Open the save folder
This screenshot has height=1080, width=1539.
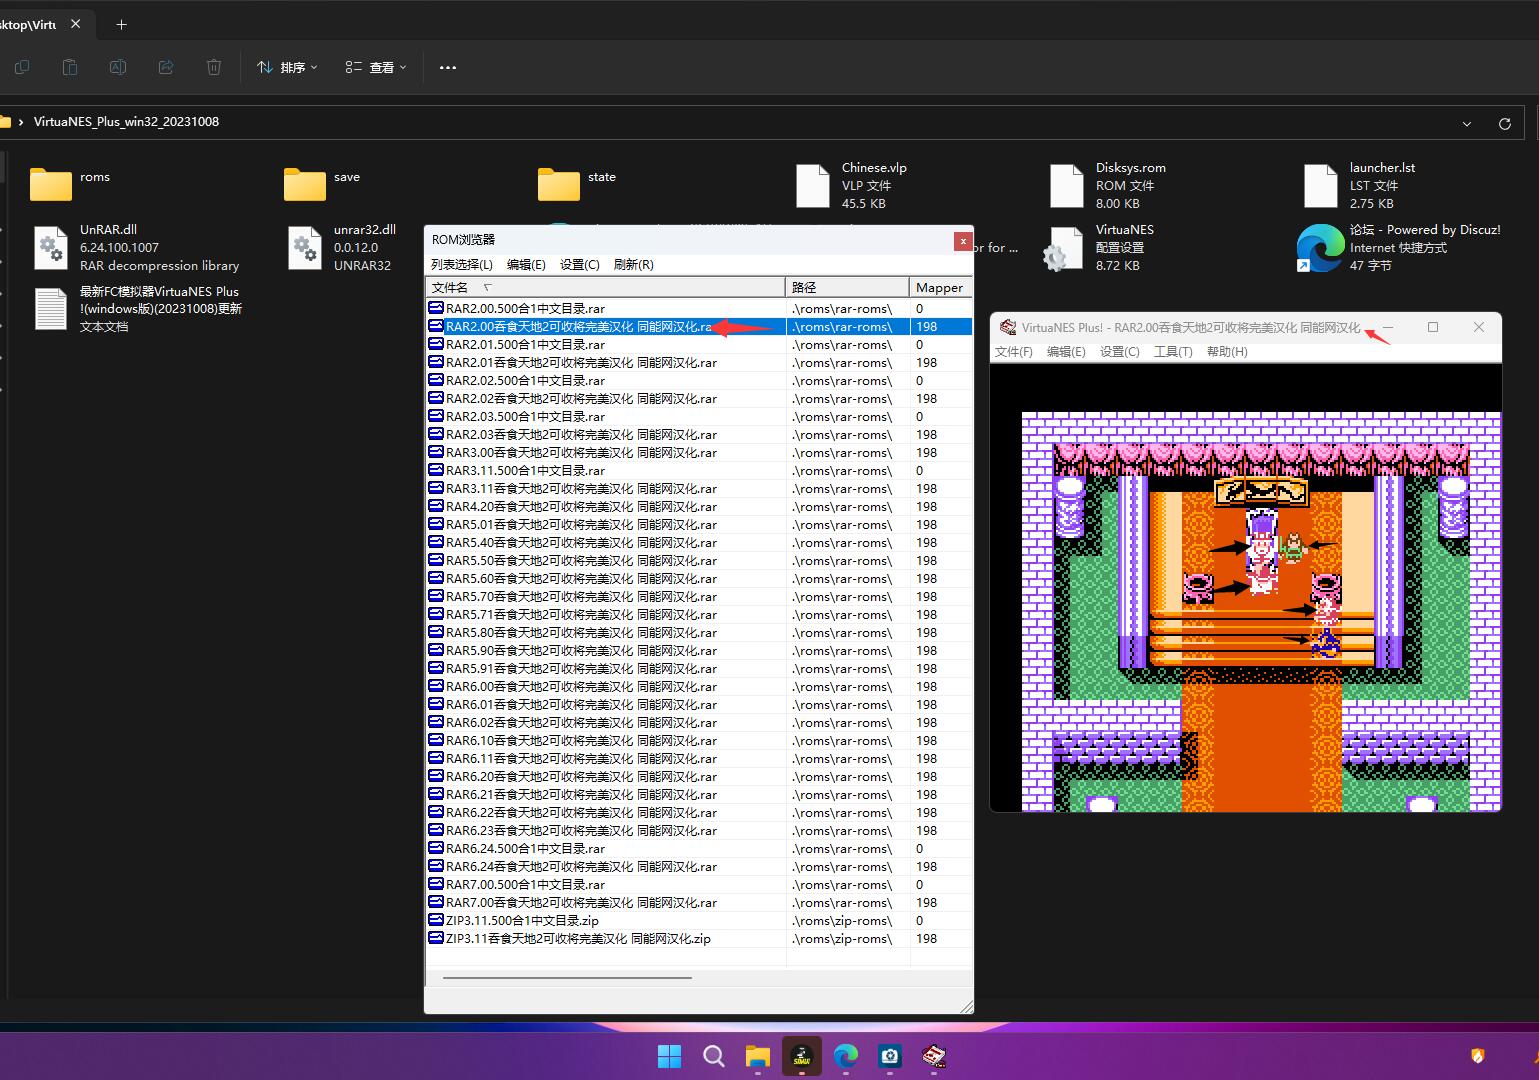pyautogui.click(x=322, y=184)
